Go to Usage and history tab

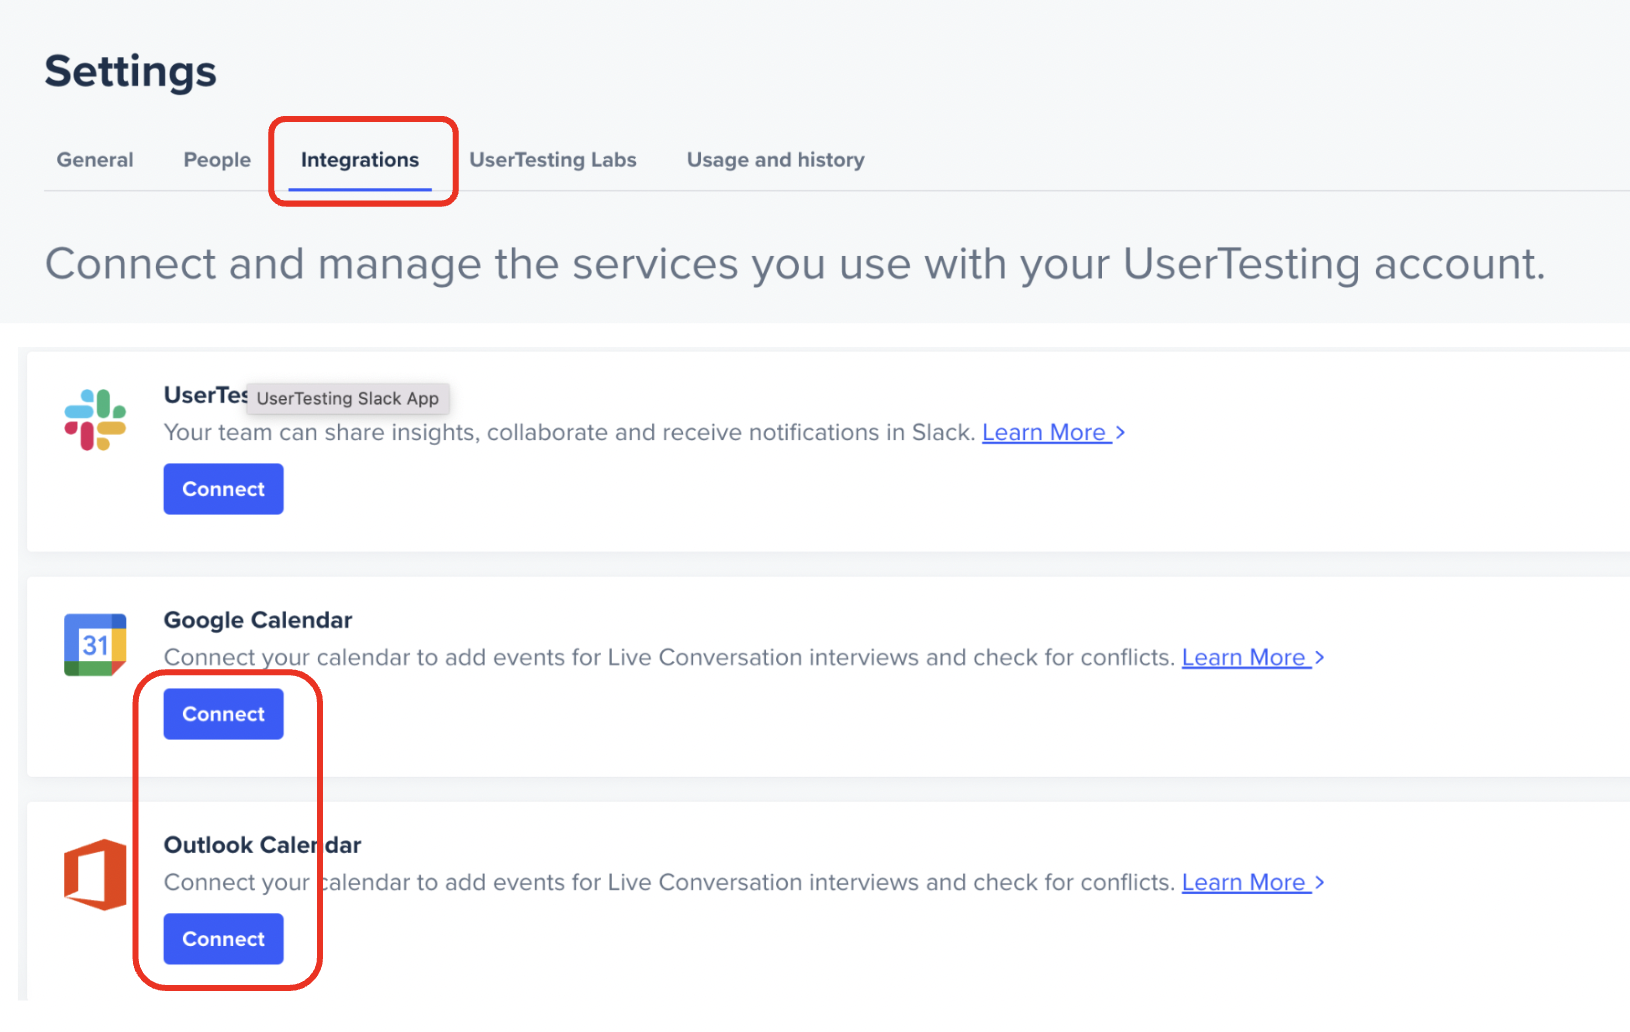[776, 160]
